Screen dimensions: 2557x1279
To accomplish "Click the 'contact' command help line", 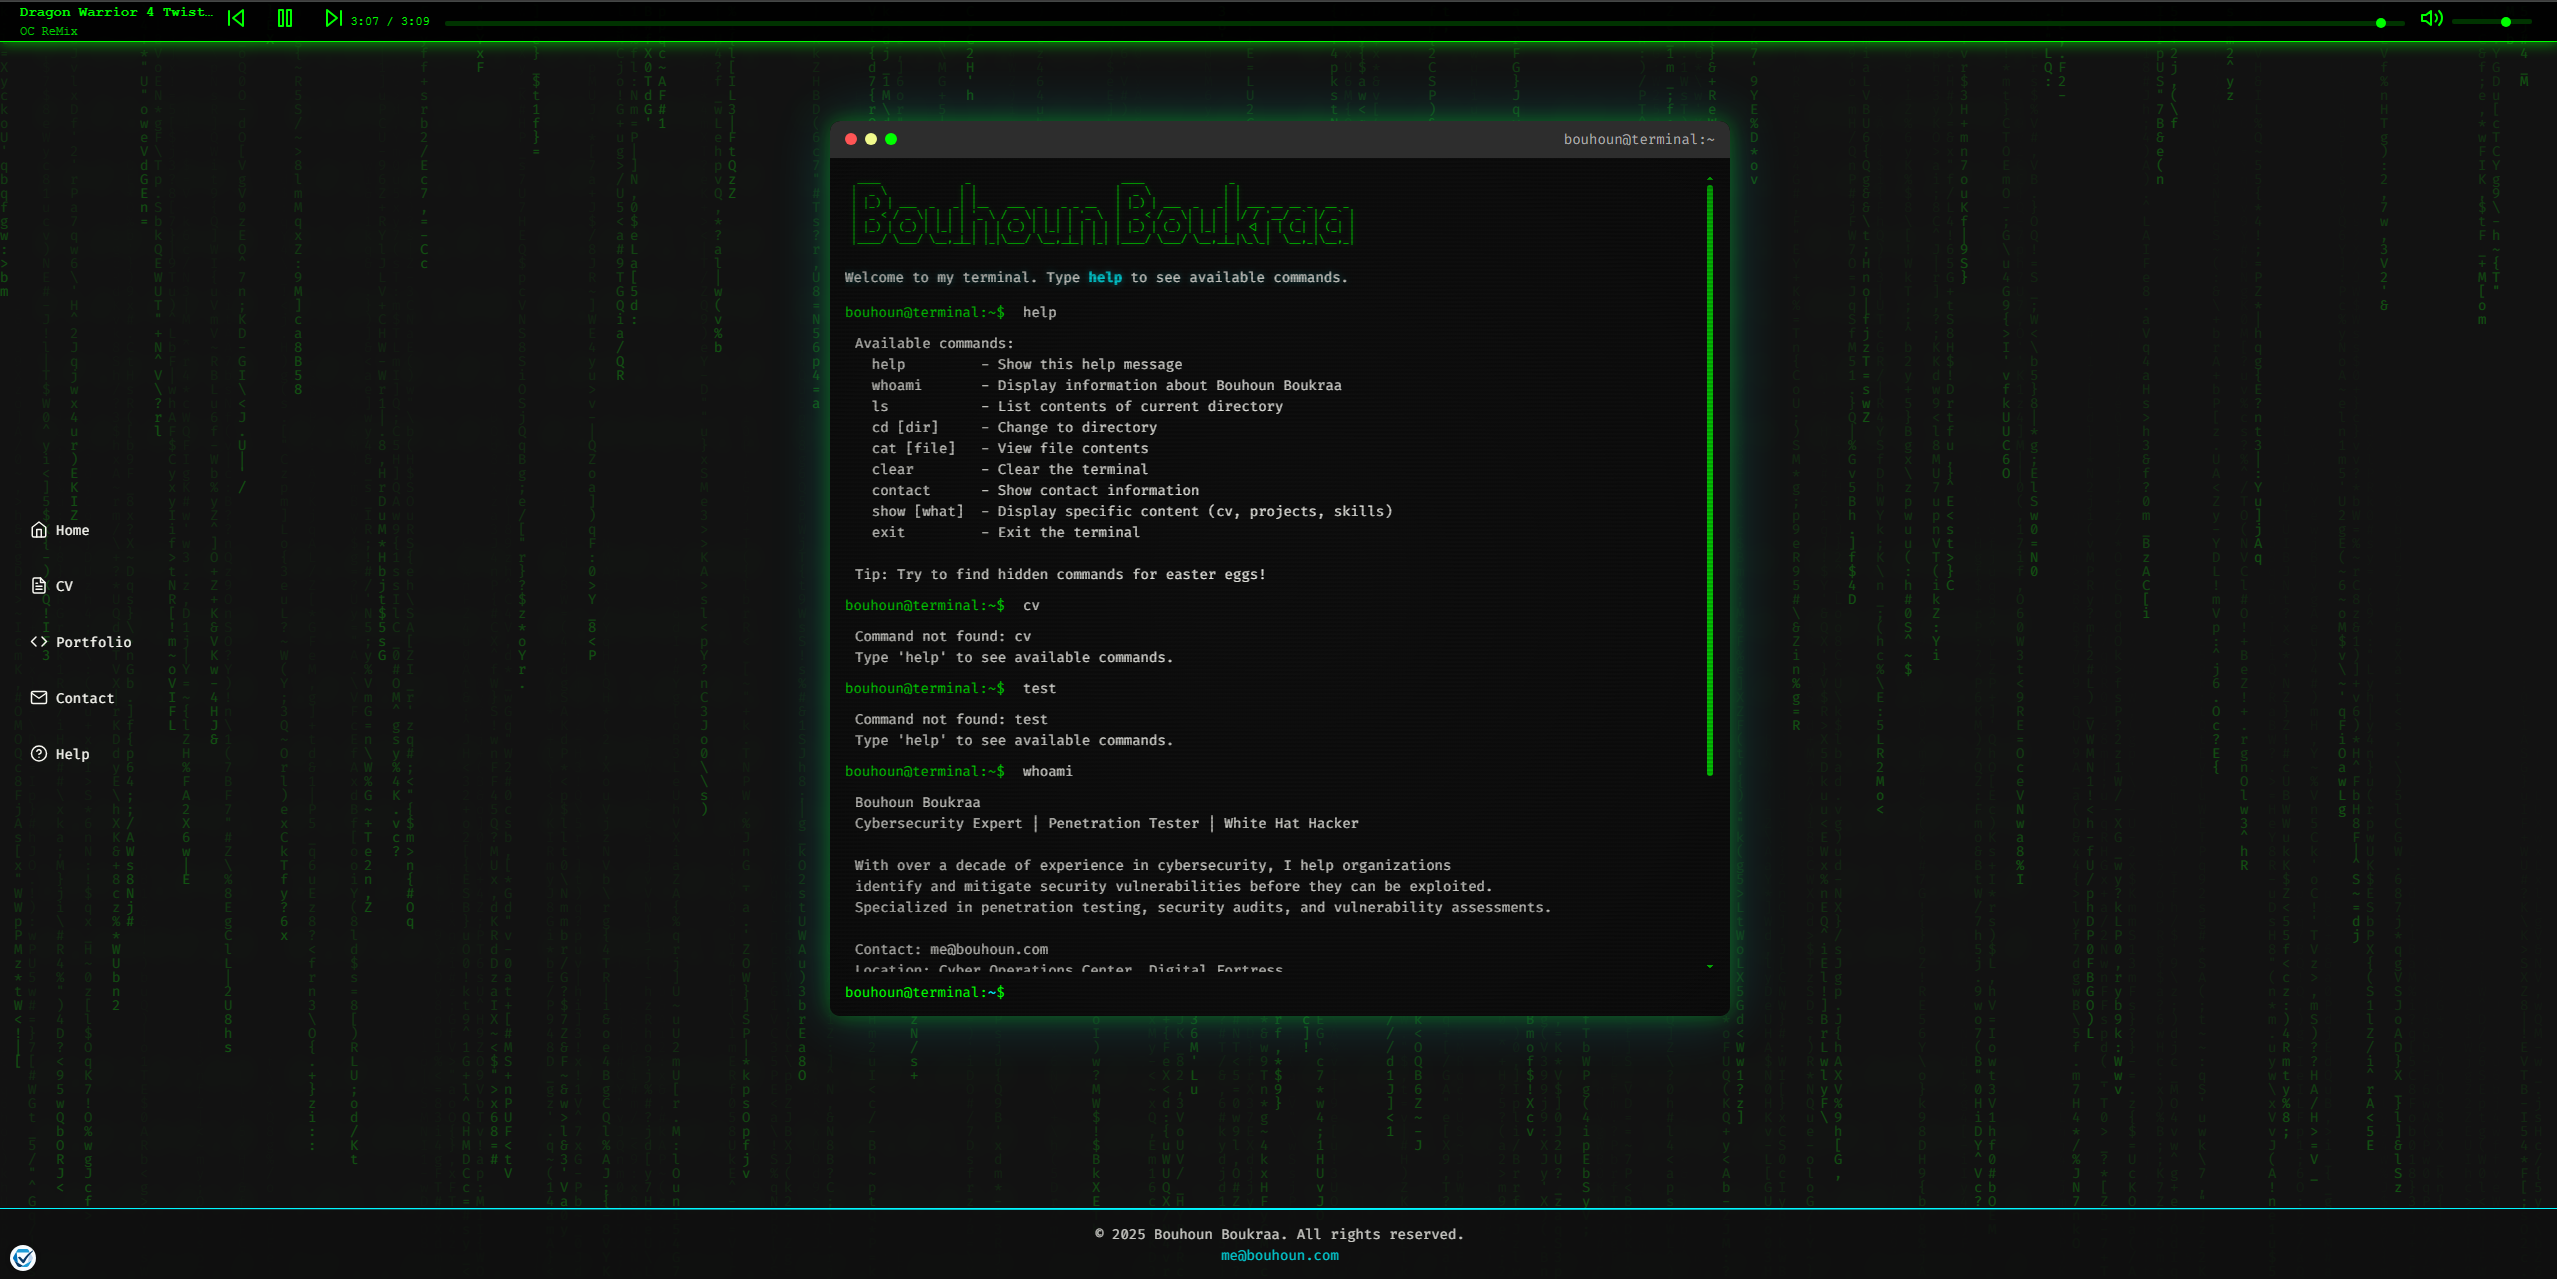I will 1035,491.
